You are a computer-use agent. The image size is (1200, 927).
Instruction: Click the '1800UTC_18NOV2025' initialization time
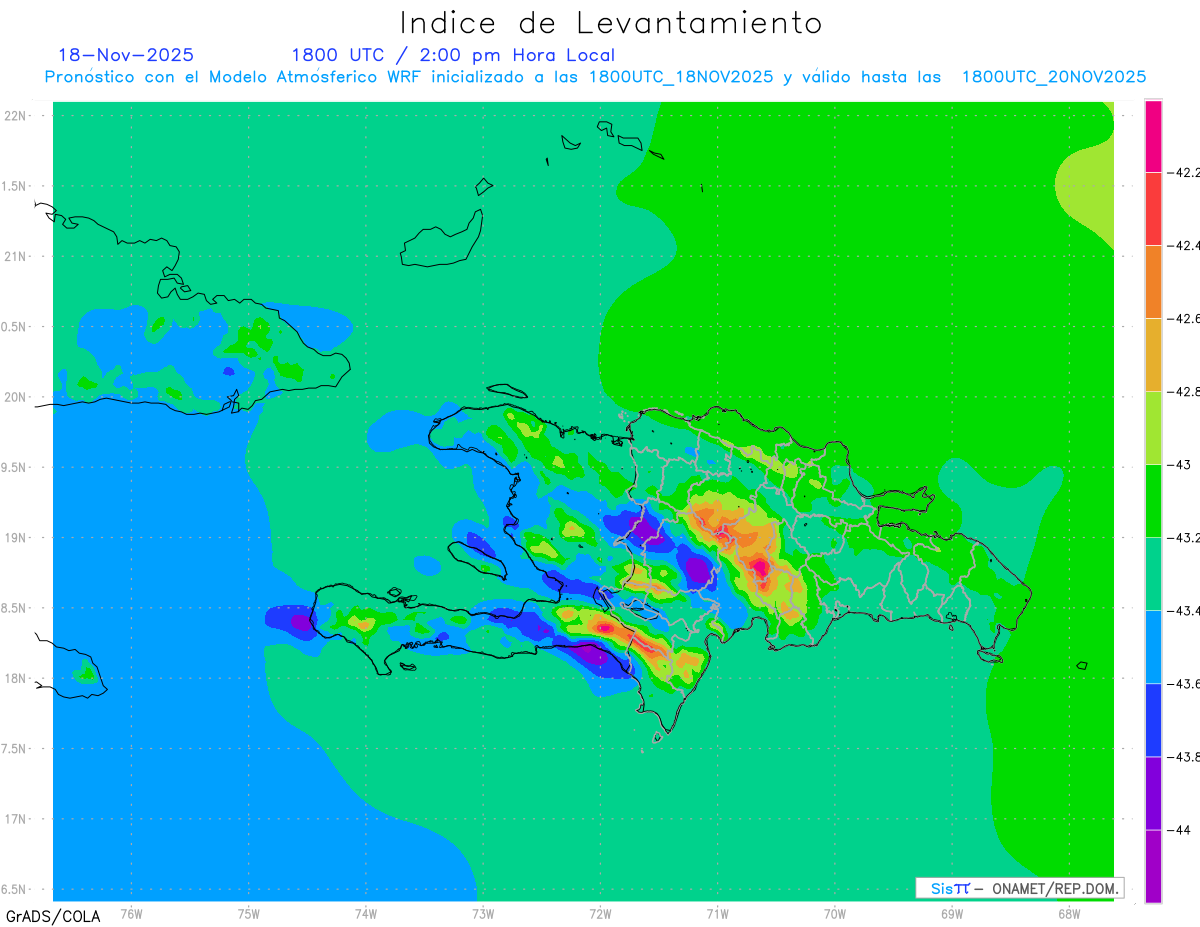tap(681, 77)
